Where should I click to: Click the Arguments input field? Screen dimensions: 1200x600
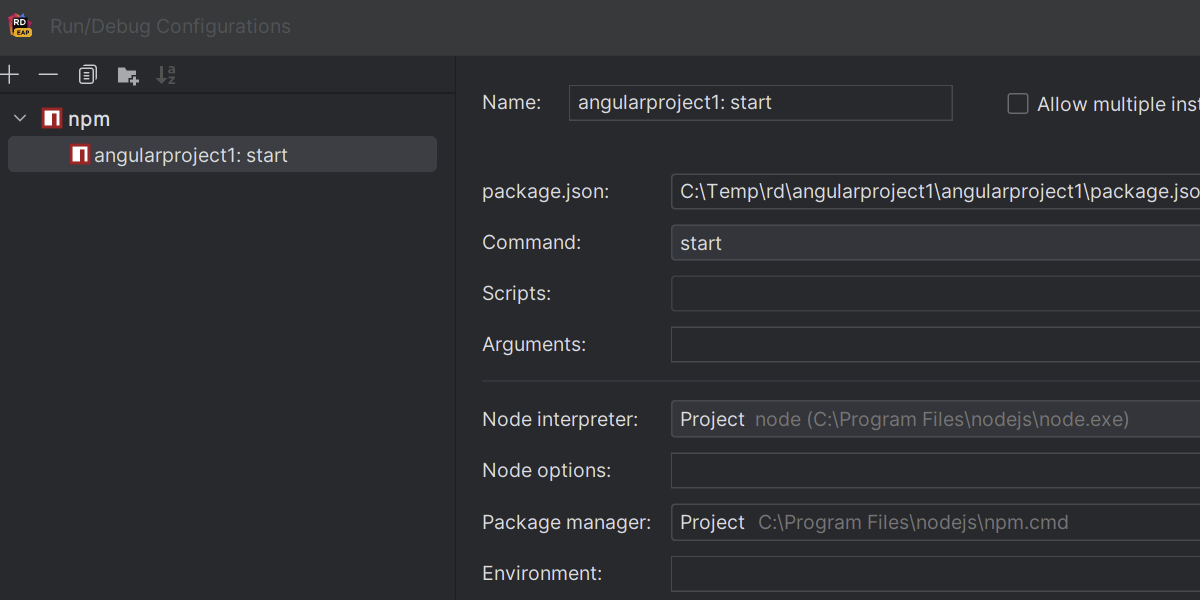click(x=934, y=345)
